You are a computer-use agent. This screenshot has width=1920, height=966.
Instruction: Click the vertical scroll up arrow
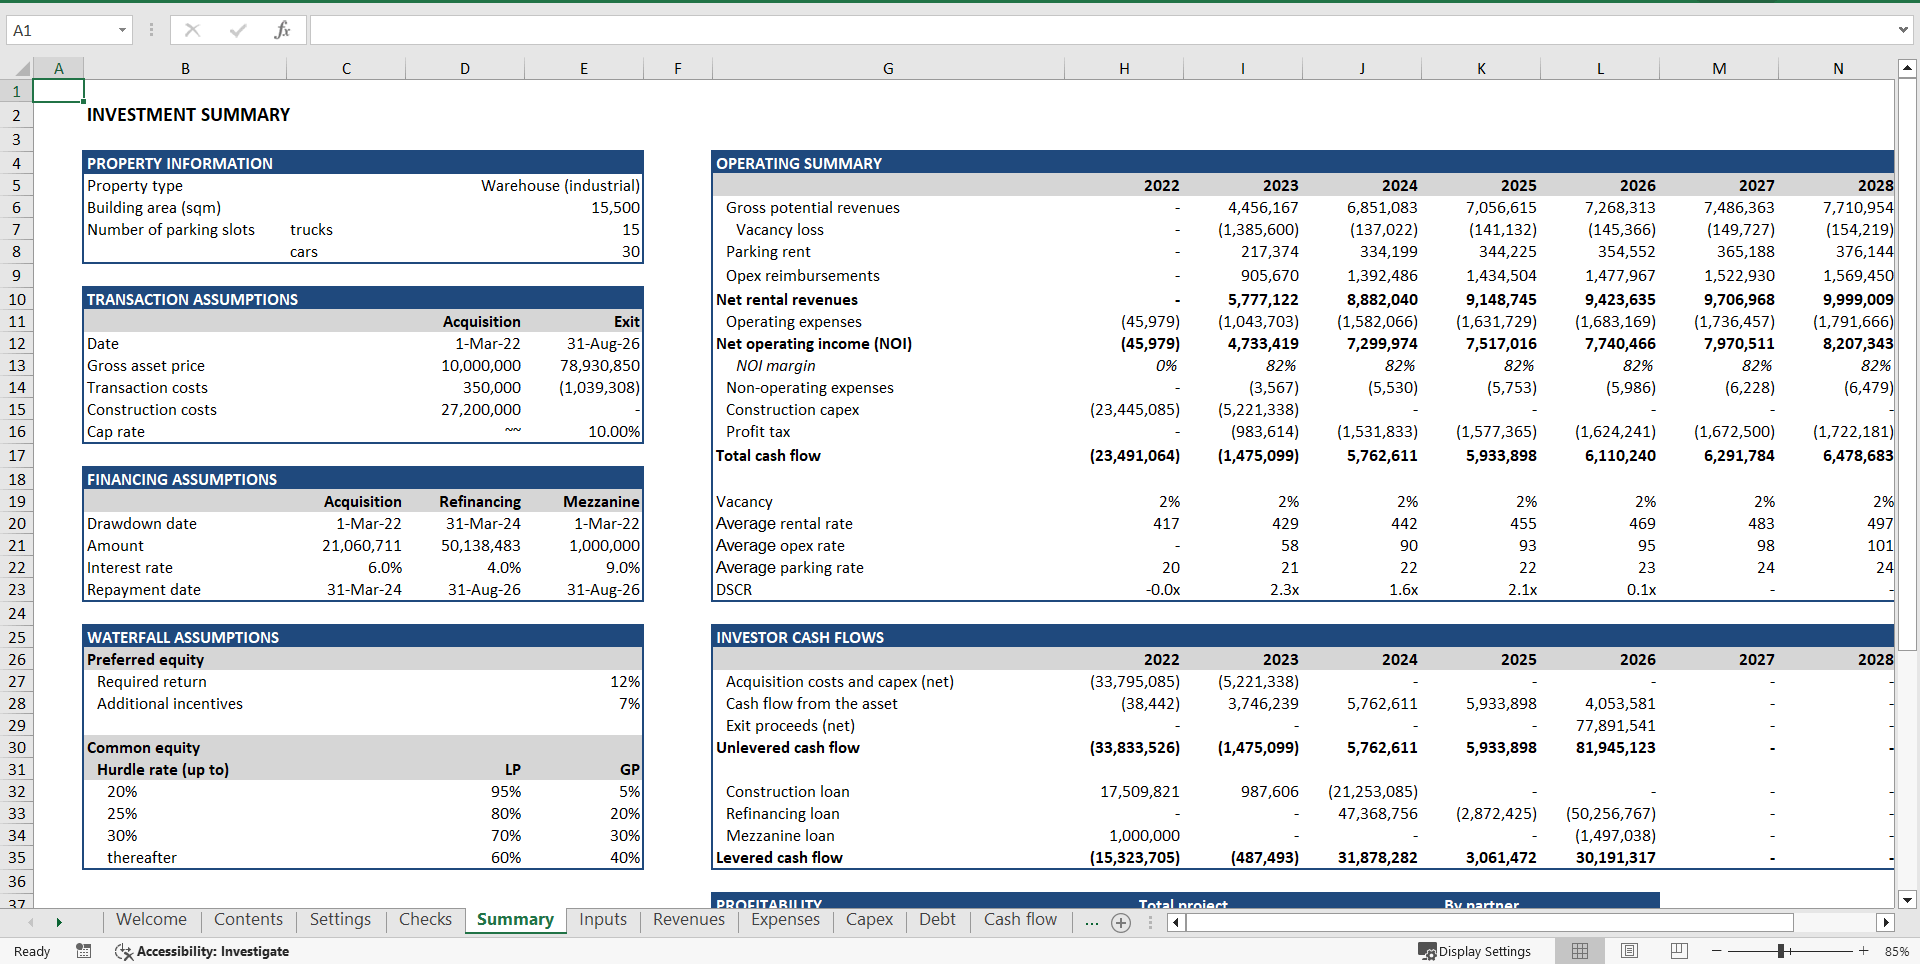[x=1907, y=68]
